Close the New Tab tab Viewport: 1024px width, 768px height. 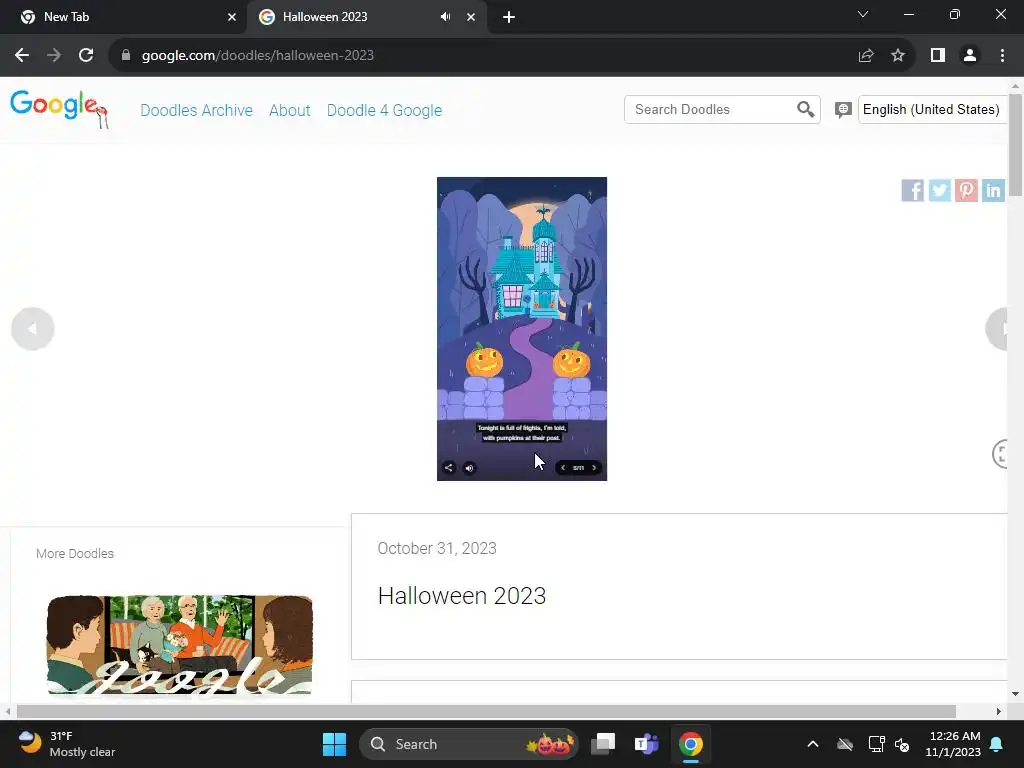(x=231, y=17)
